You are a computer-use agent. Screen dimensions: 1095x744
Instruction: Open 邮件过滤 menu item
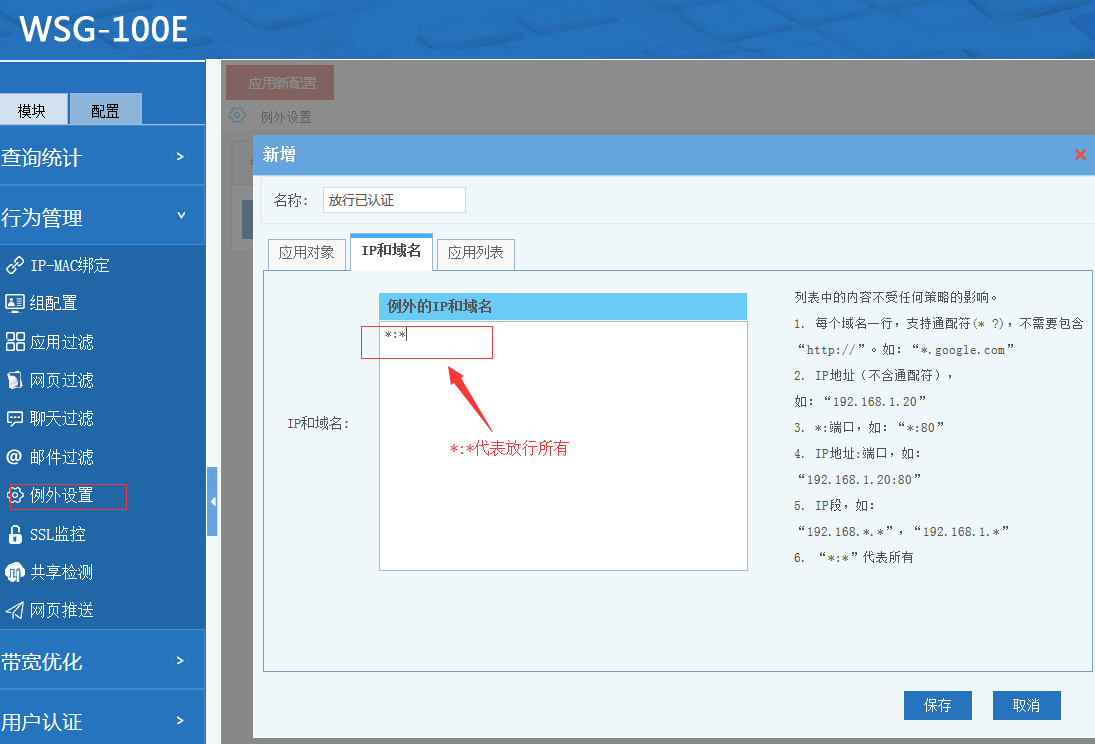[61, 457]
